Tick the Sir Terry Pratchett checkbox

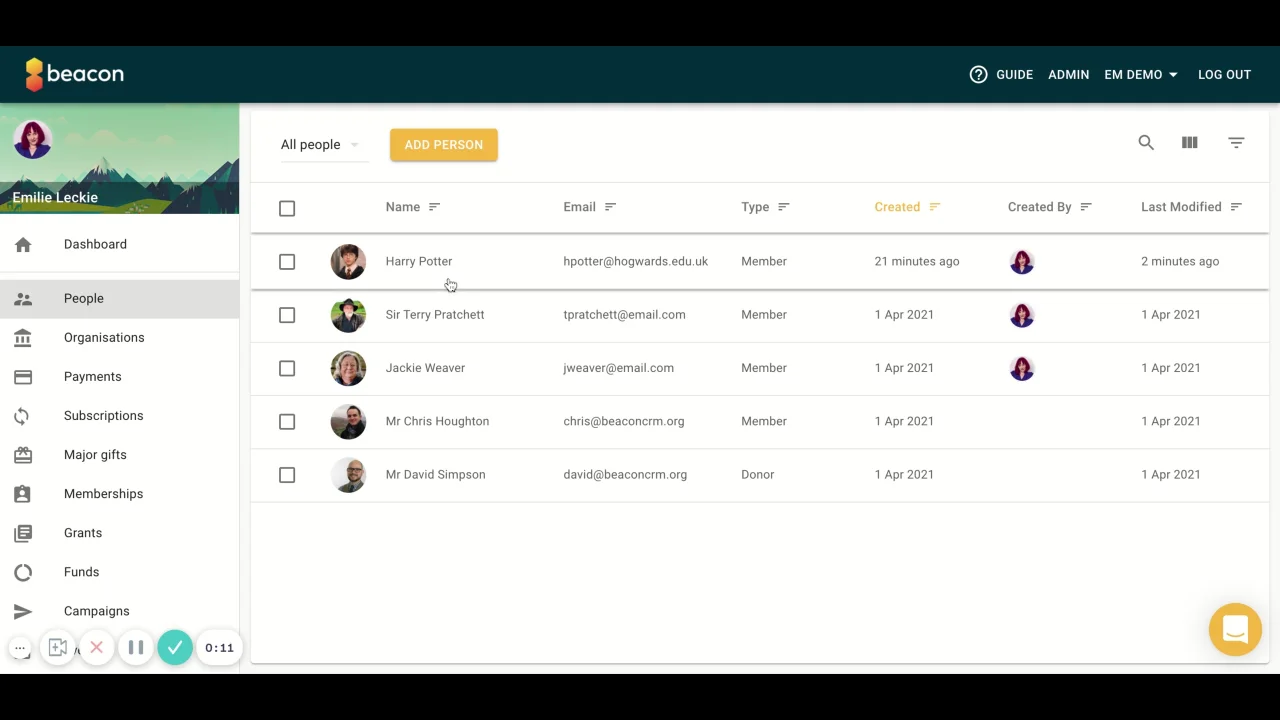[287, 315]
